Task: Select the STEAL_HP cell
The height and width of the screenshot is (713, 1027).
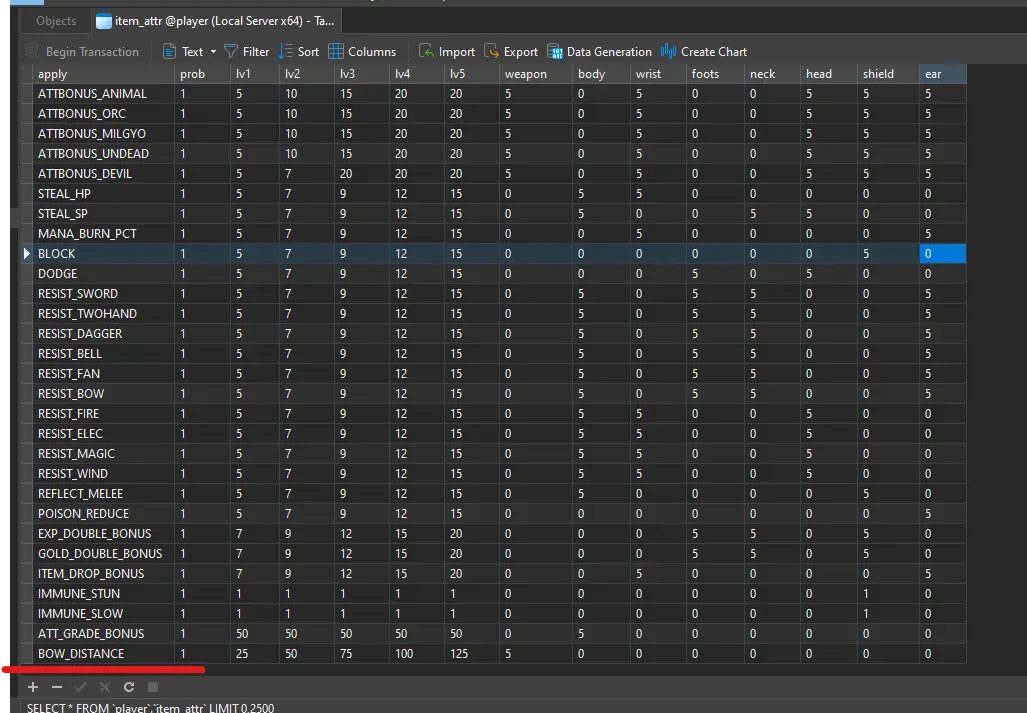Action: [103, 194]
